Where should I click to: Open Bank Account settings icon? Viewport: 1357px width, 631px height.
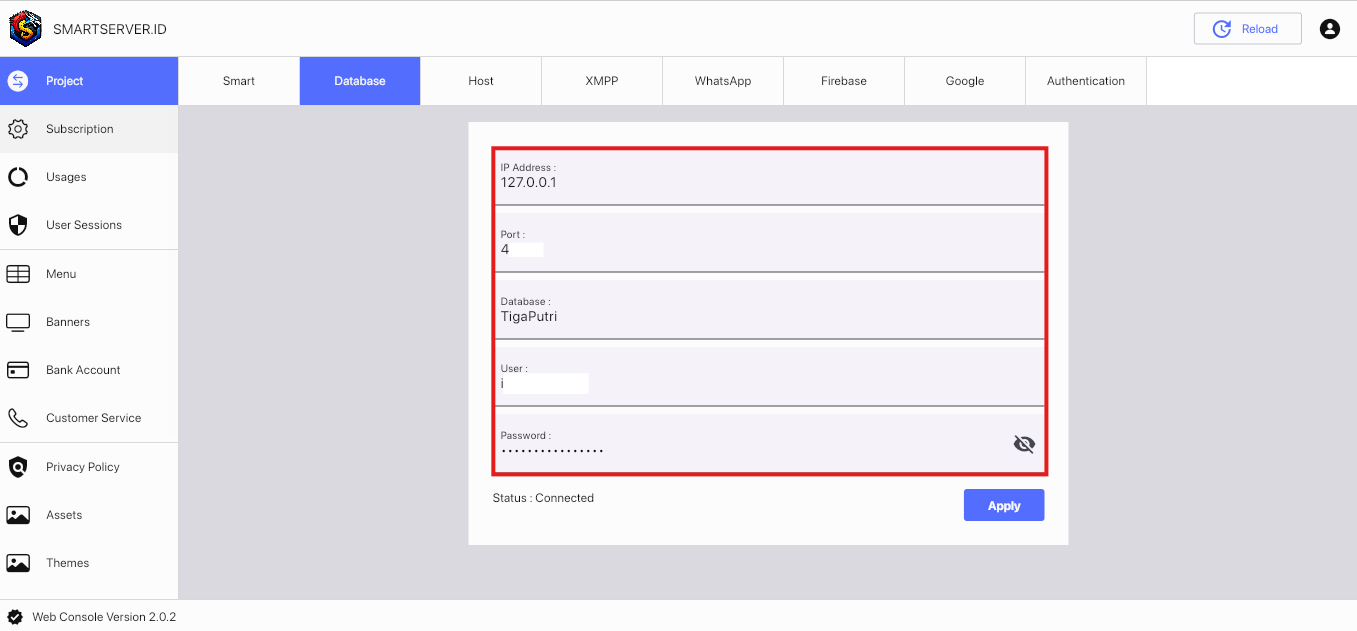18,369
